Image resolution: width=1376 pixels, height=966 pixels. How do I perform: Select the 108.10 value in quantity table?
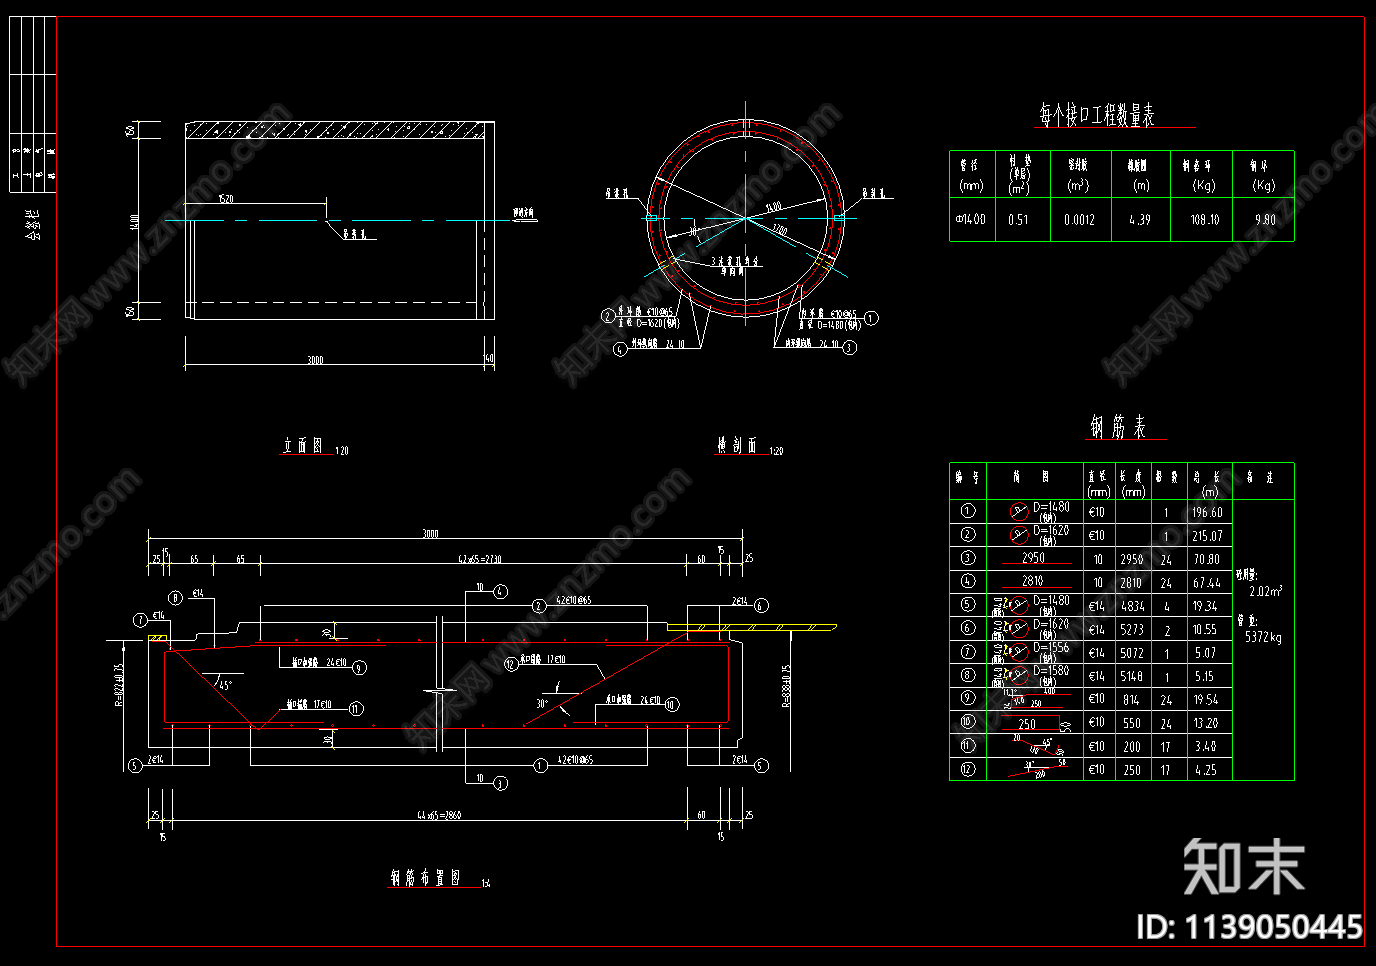pos(1204,219)
